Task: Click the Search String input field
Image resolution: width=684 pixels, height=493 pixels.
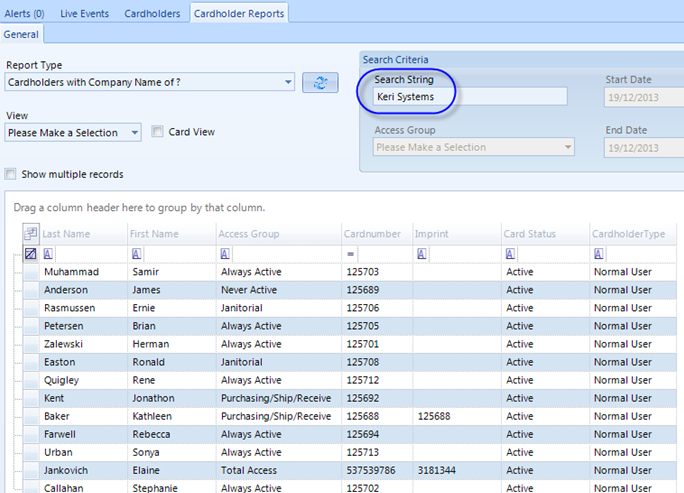Action: pos(468,97)
